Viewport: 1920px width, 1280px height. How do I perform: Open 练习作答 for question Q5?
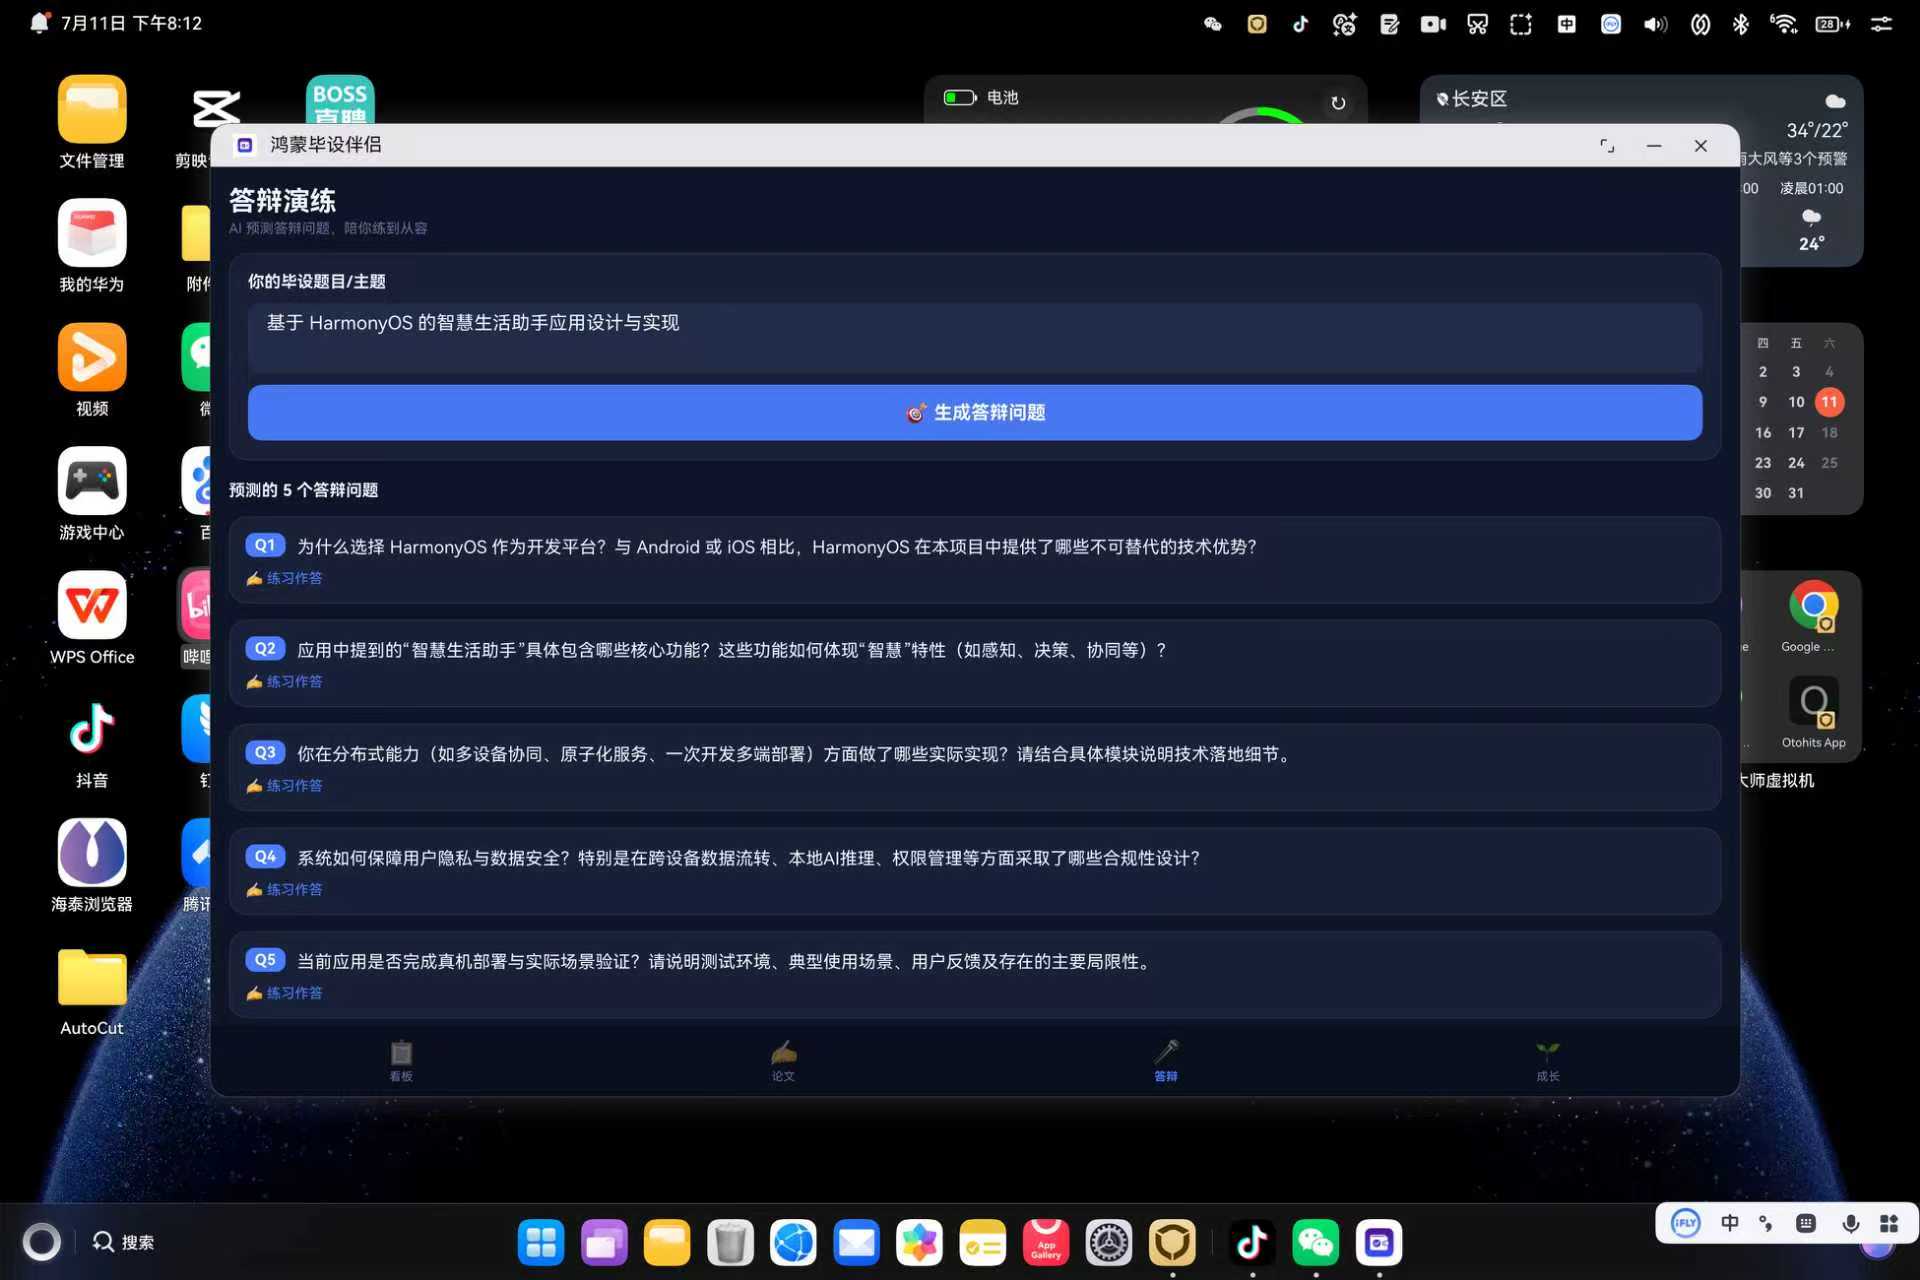point(285,993)
